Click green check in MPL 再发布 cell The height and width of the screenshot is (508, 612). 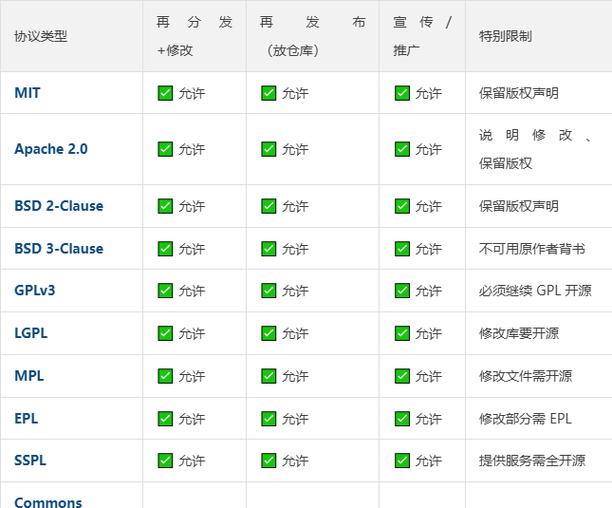pos(269,376)
